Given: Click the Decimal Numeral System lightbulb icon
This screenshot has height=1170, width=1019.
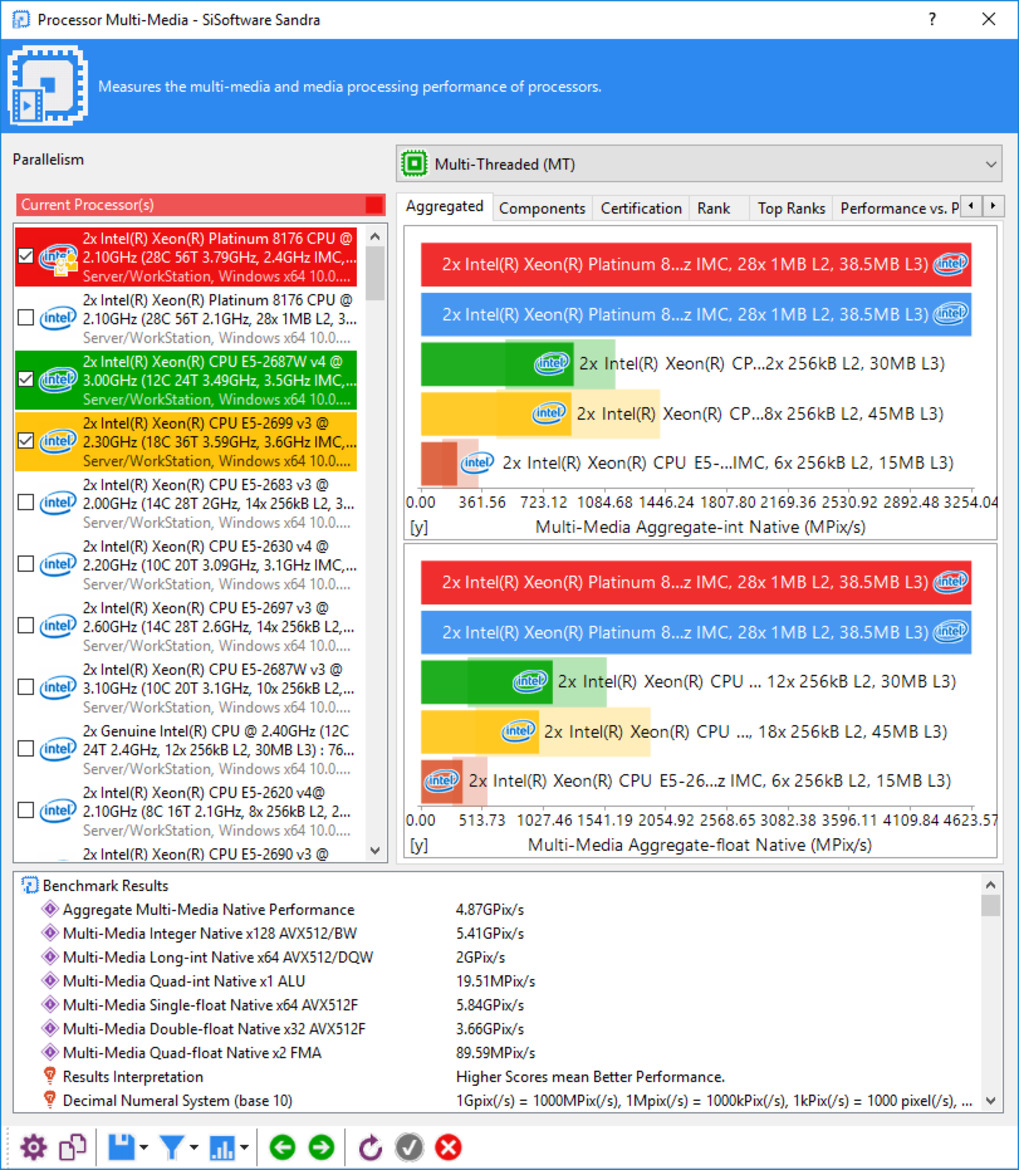Looking at the screenshot, I should 50,1100.
